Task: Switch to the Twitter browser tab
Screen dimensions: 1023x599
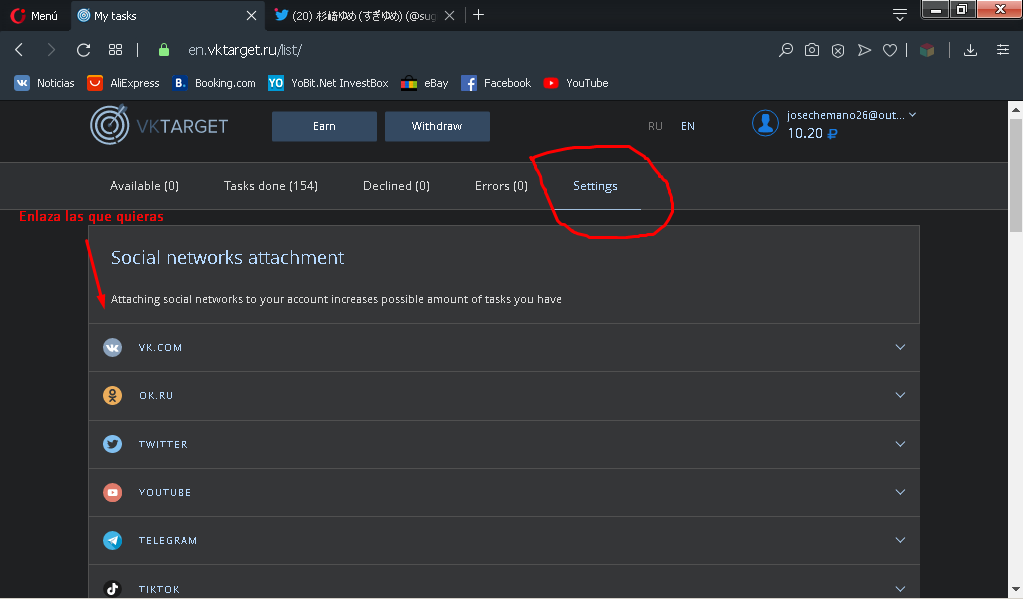Action: point(364,16)
